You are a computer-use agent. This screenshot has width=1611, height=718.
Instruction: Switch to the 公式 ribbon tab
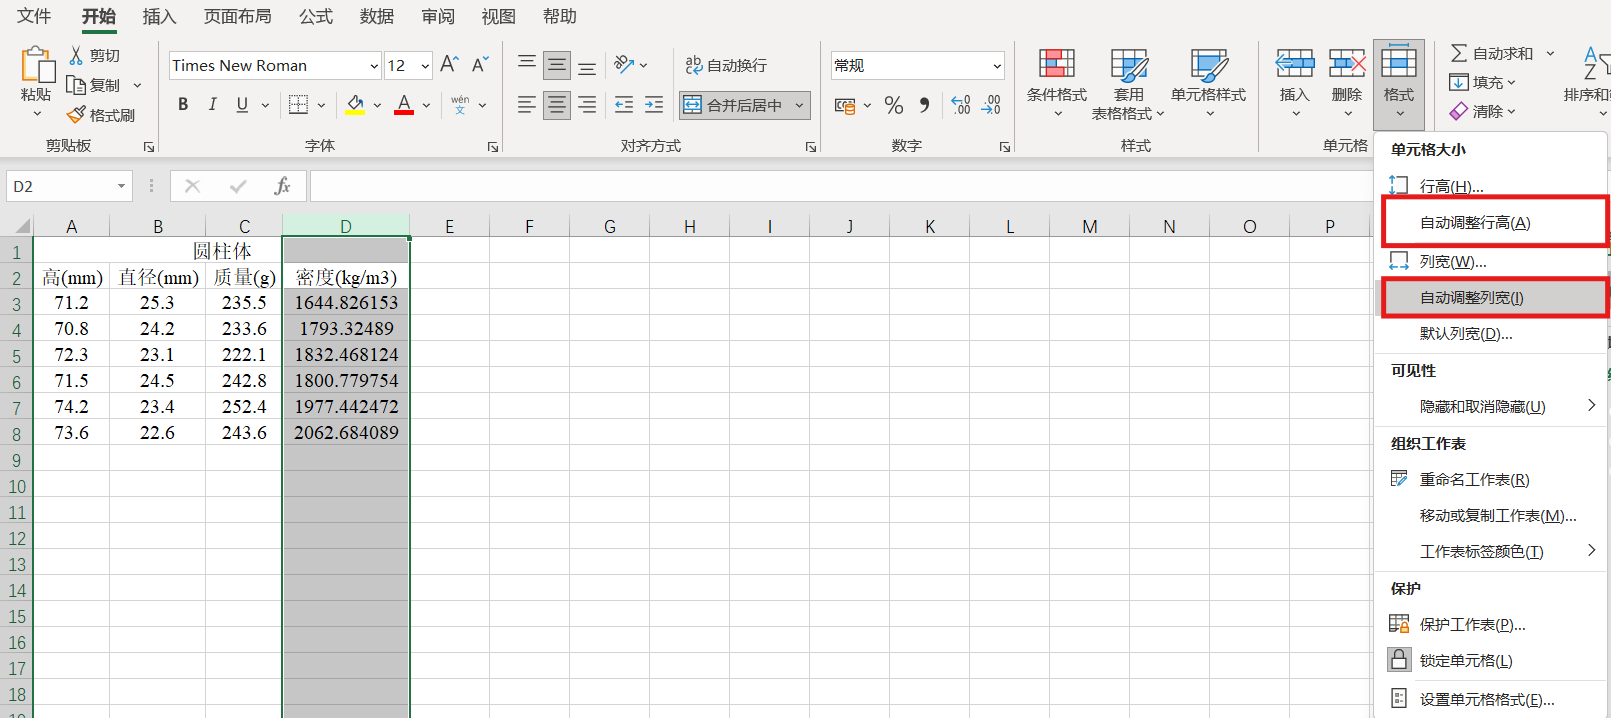coord(316,16)
